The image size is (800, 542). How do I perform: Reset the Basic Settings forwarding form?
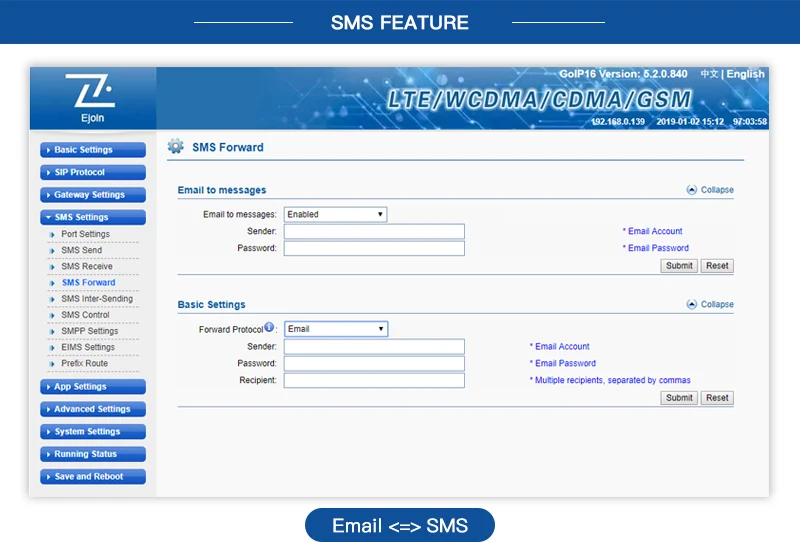point(717,398)
